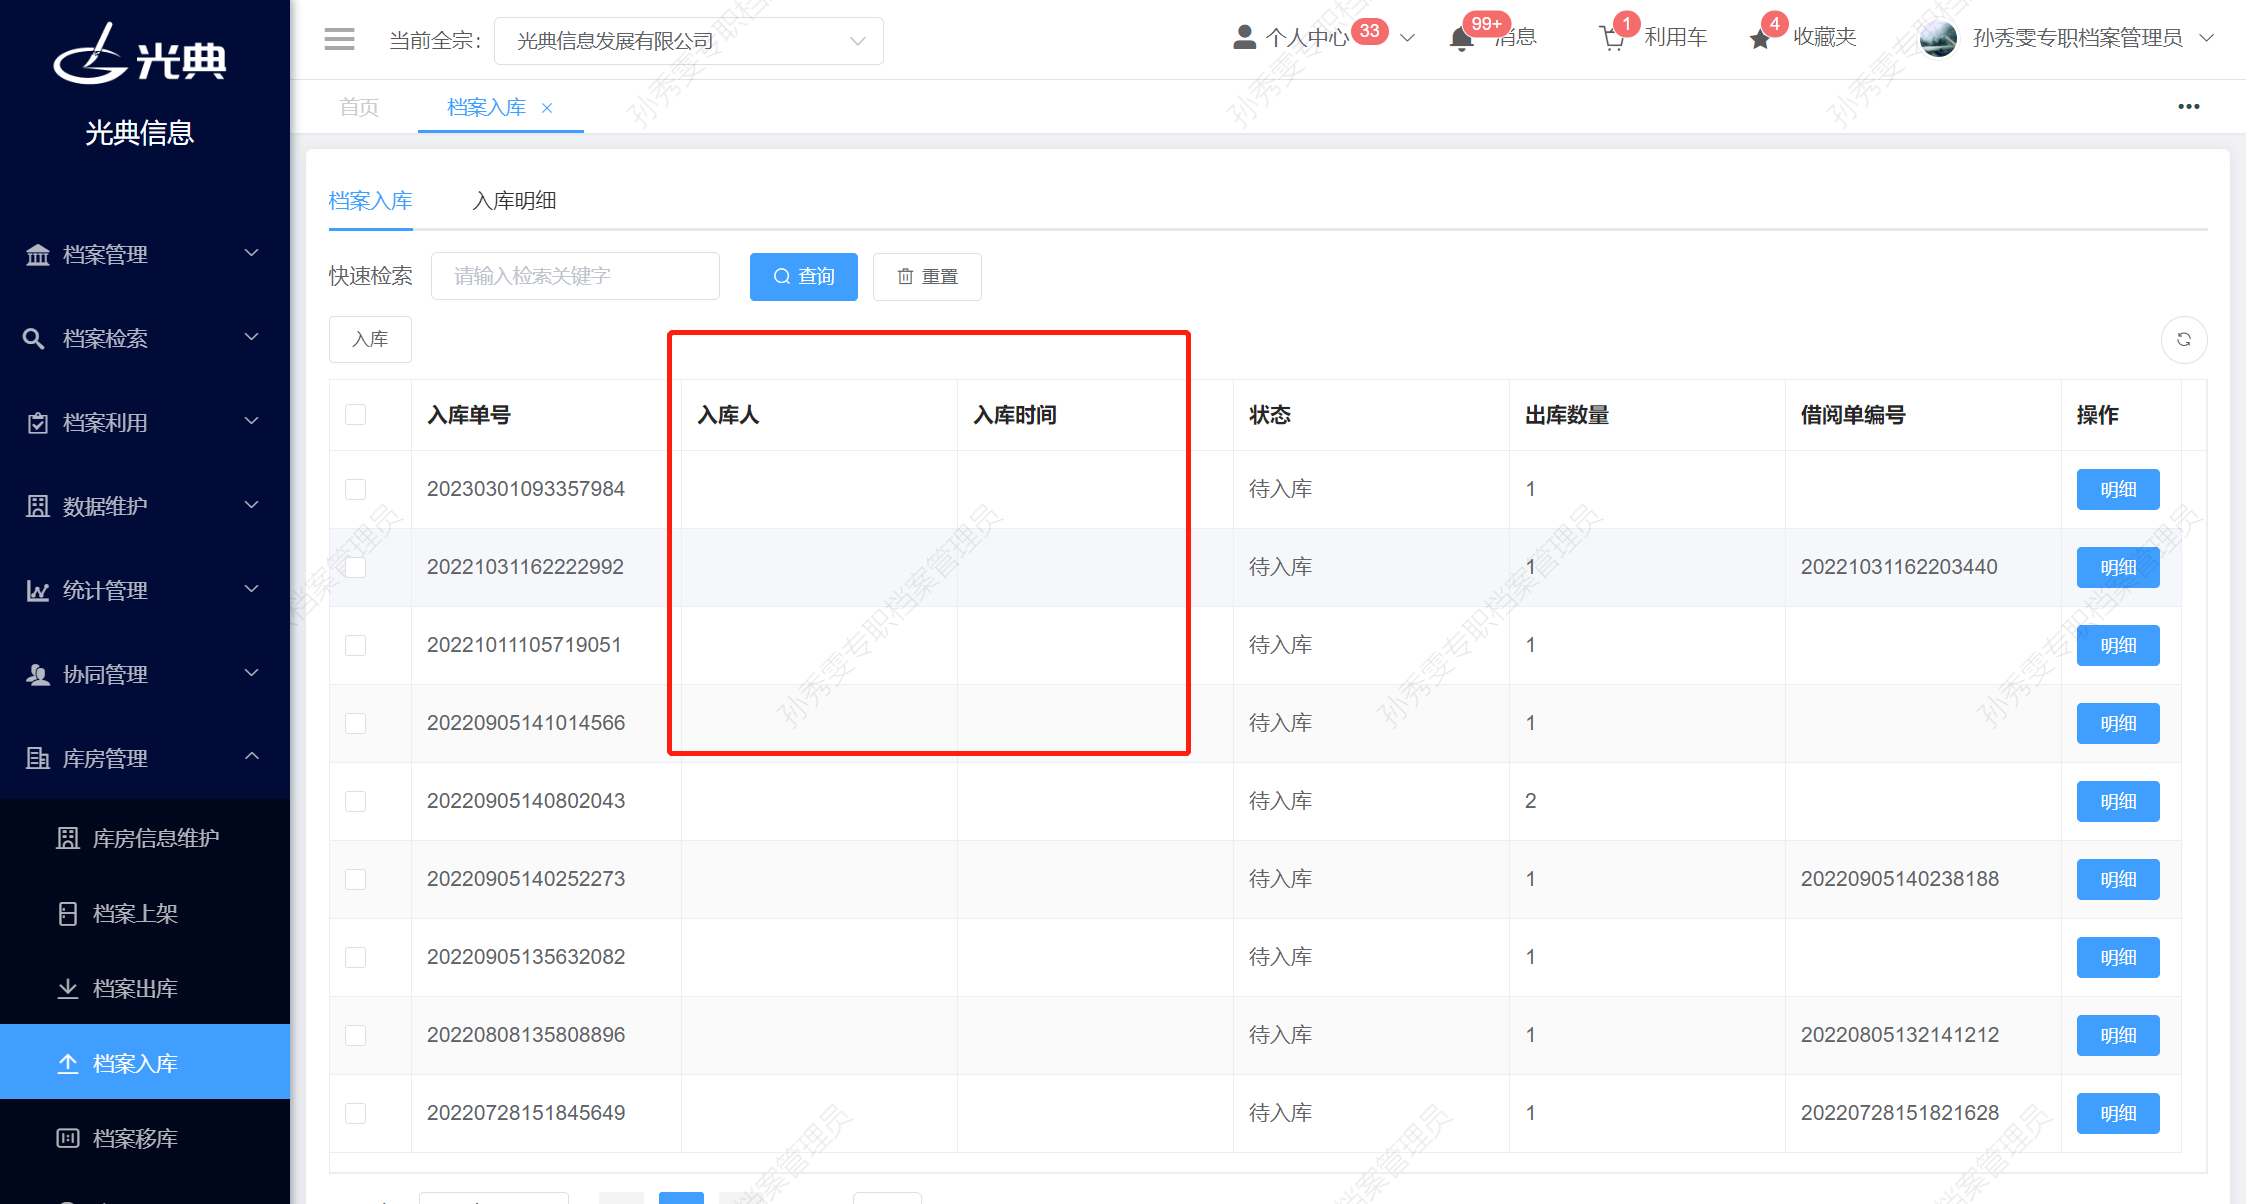Open 档案移库 submenu item
Screen dimensions: 2246x1204
[145, 1138]
